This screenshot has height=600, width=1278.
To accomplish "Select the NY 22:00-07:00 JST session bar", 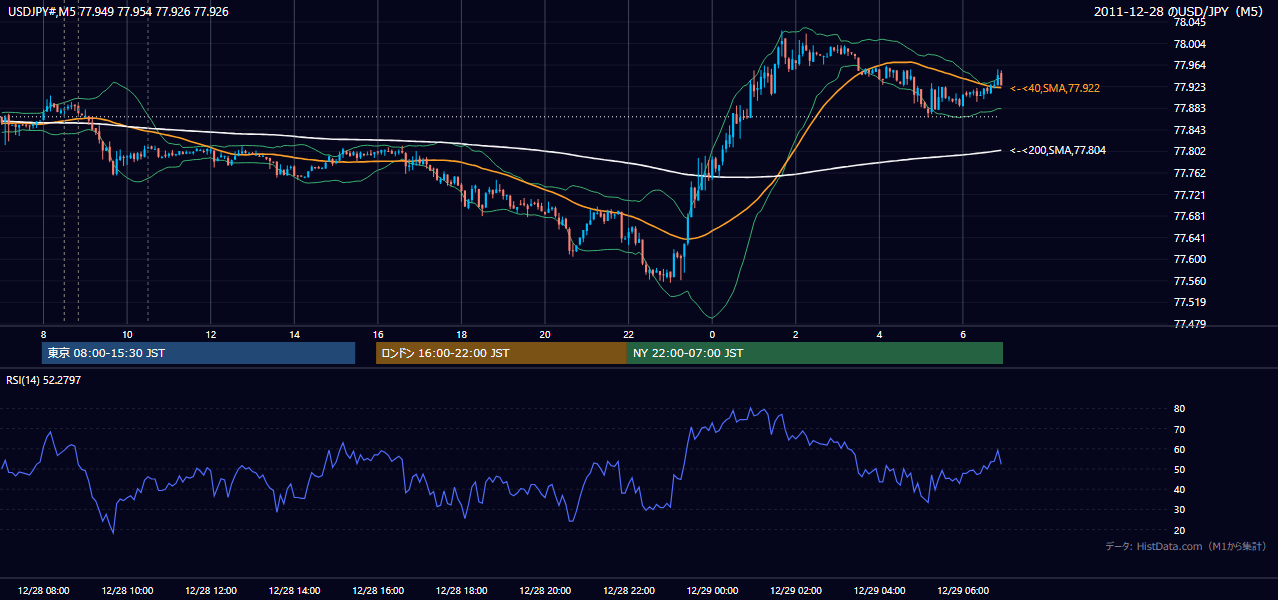I will pyautogui.click(x=815, y=353).
